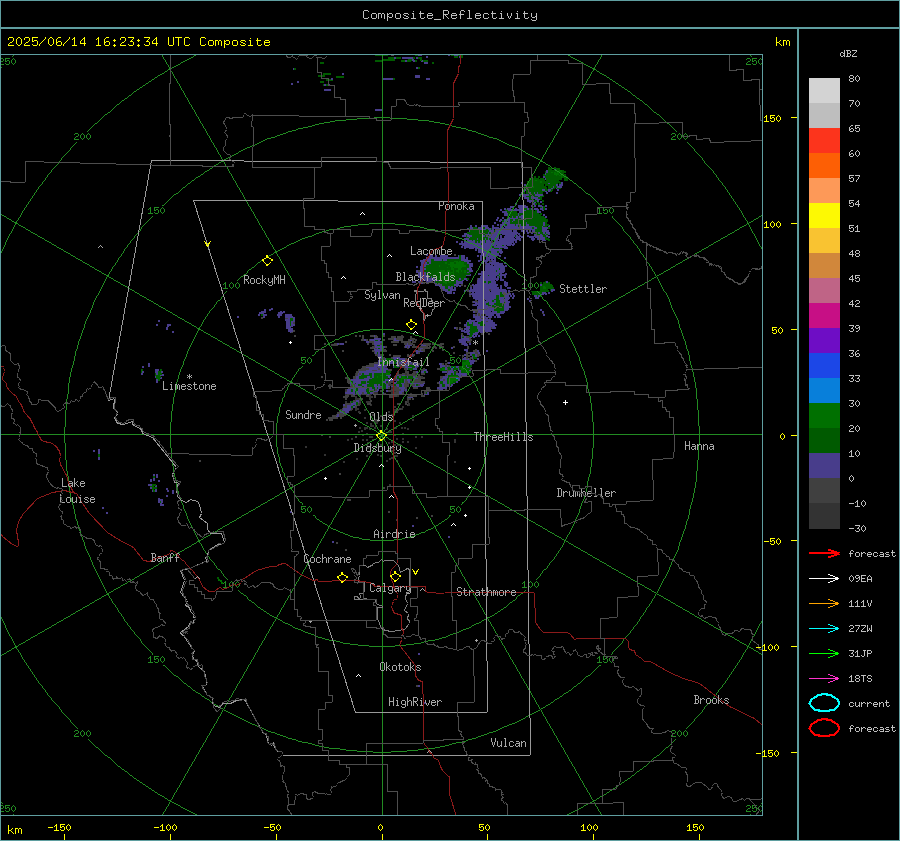Click the yellow v marker east of Calgary

coord(416,572)
